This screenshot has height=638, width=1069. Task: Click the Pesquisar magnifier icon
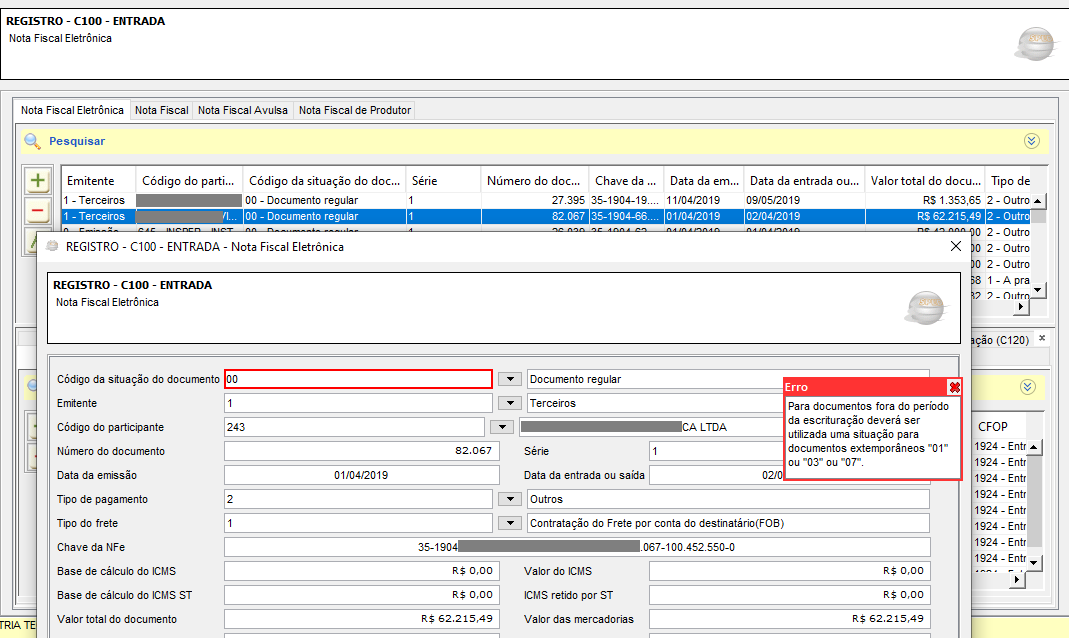click(x=33, y=142)
